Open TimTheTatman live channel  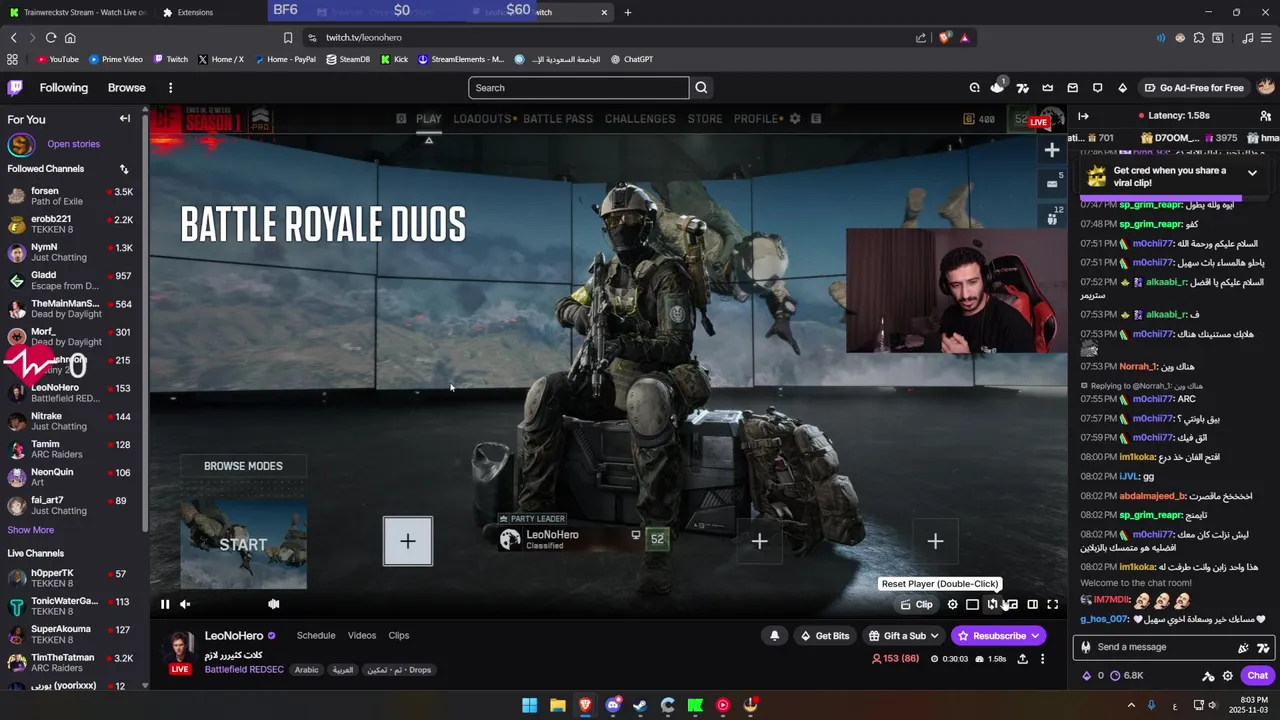pyautogui.click(x=70, y=663)
